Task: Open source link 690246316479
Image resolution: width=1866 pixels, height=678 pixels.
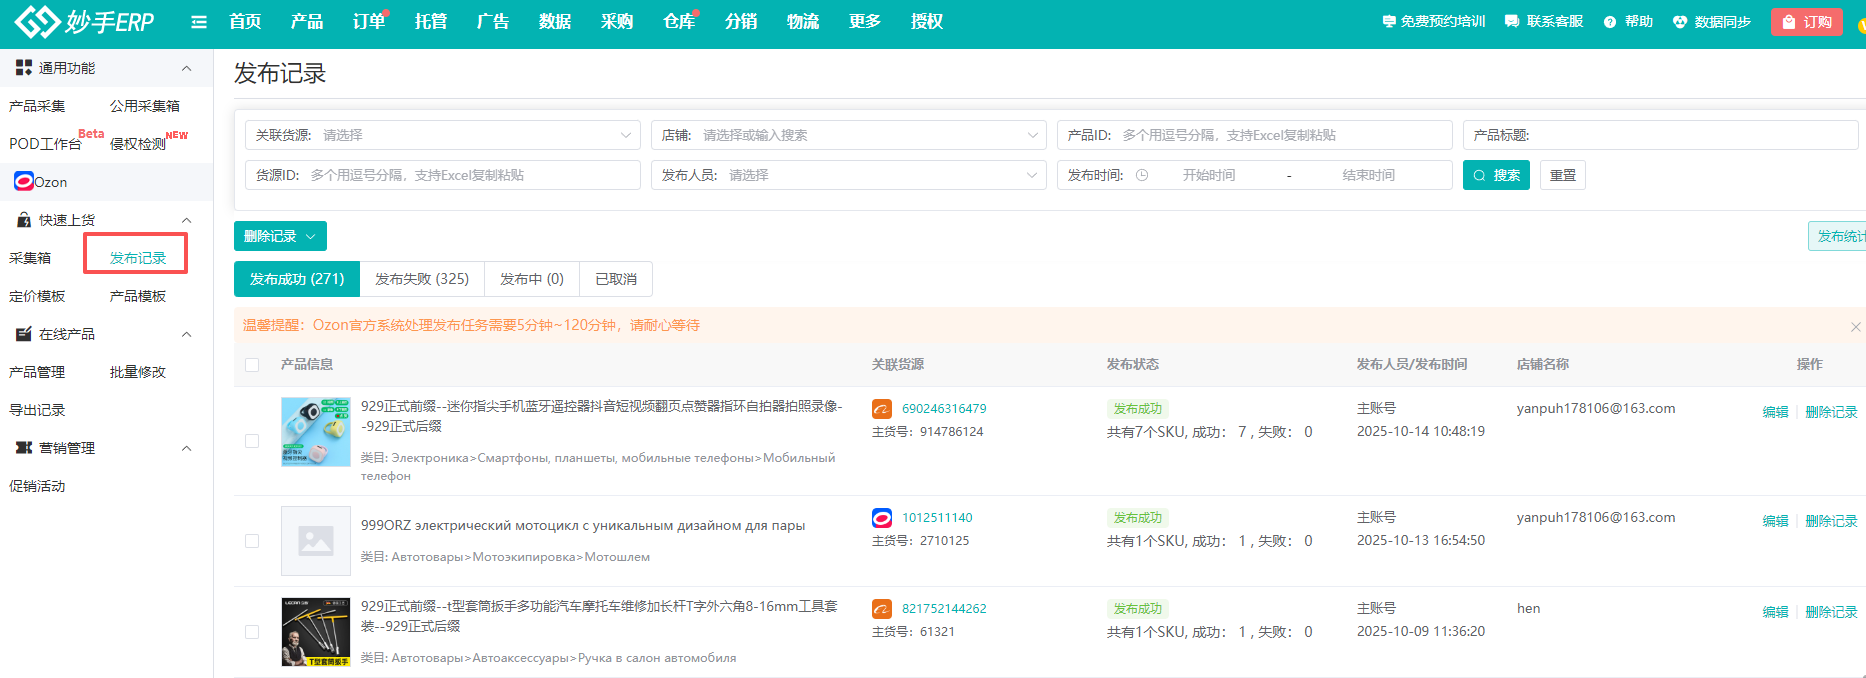Action: click(944, 409)
